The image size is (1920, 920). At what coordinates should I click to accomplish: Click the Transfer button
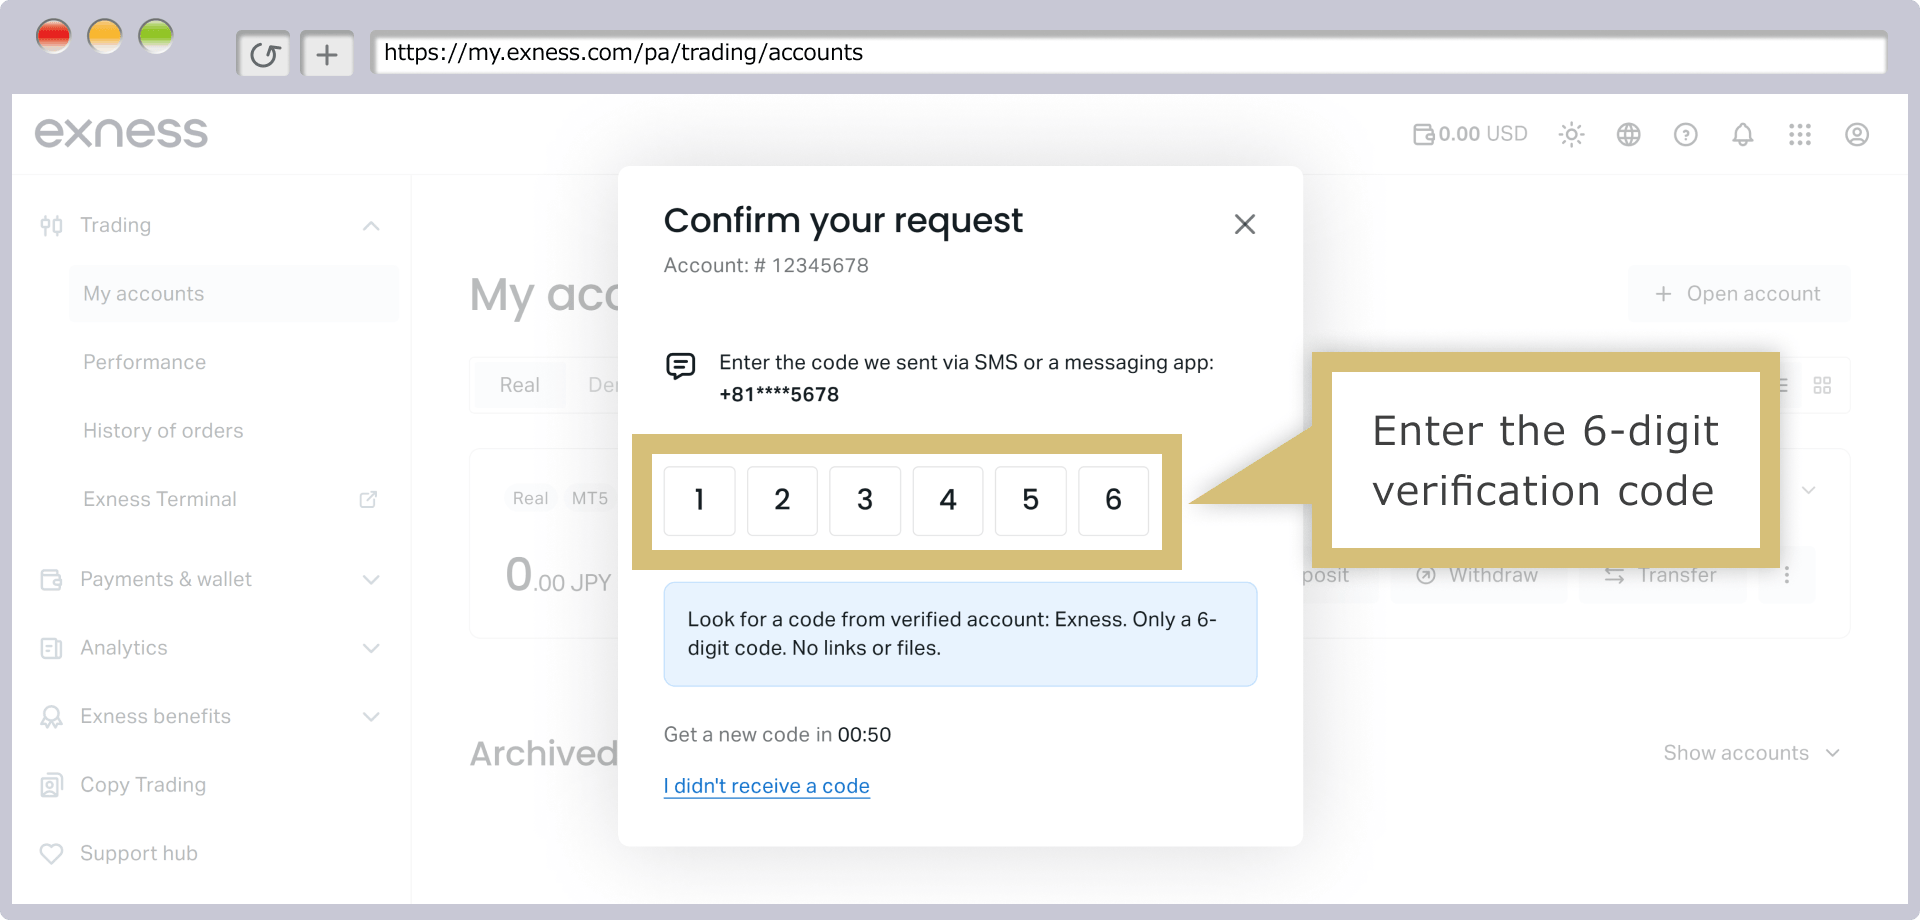coord(1662,575)
